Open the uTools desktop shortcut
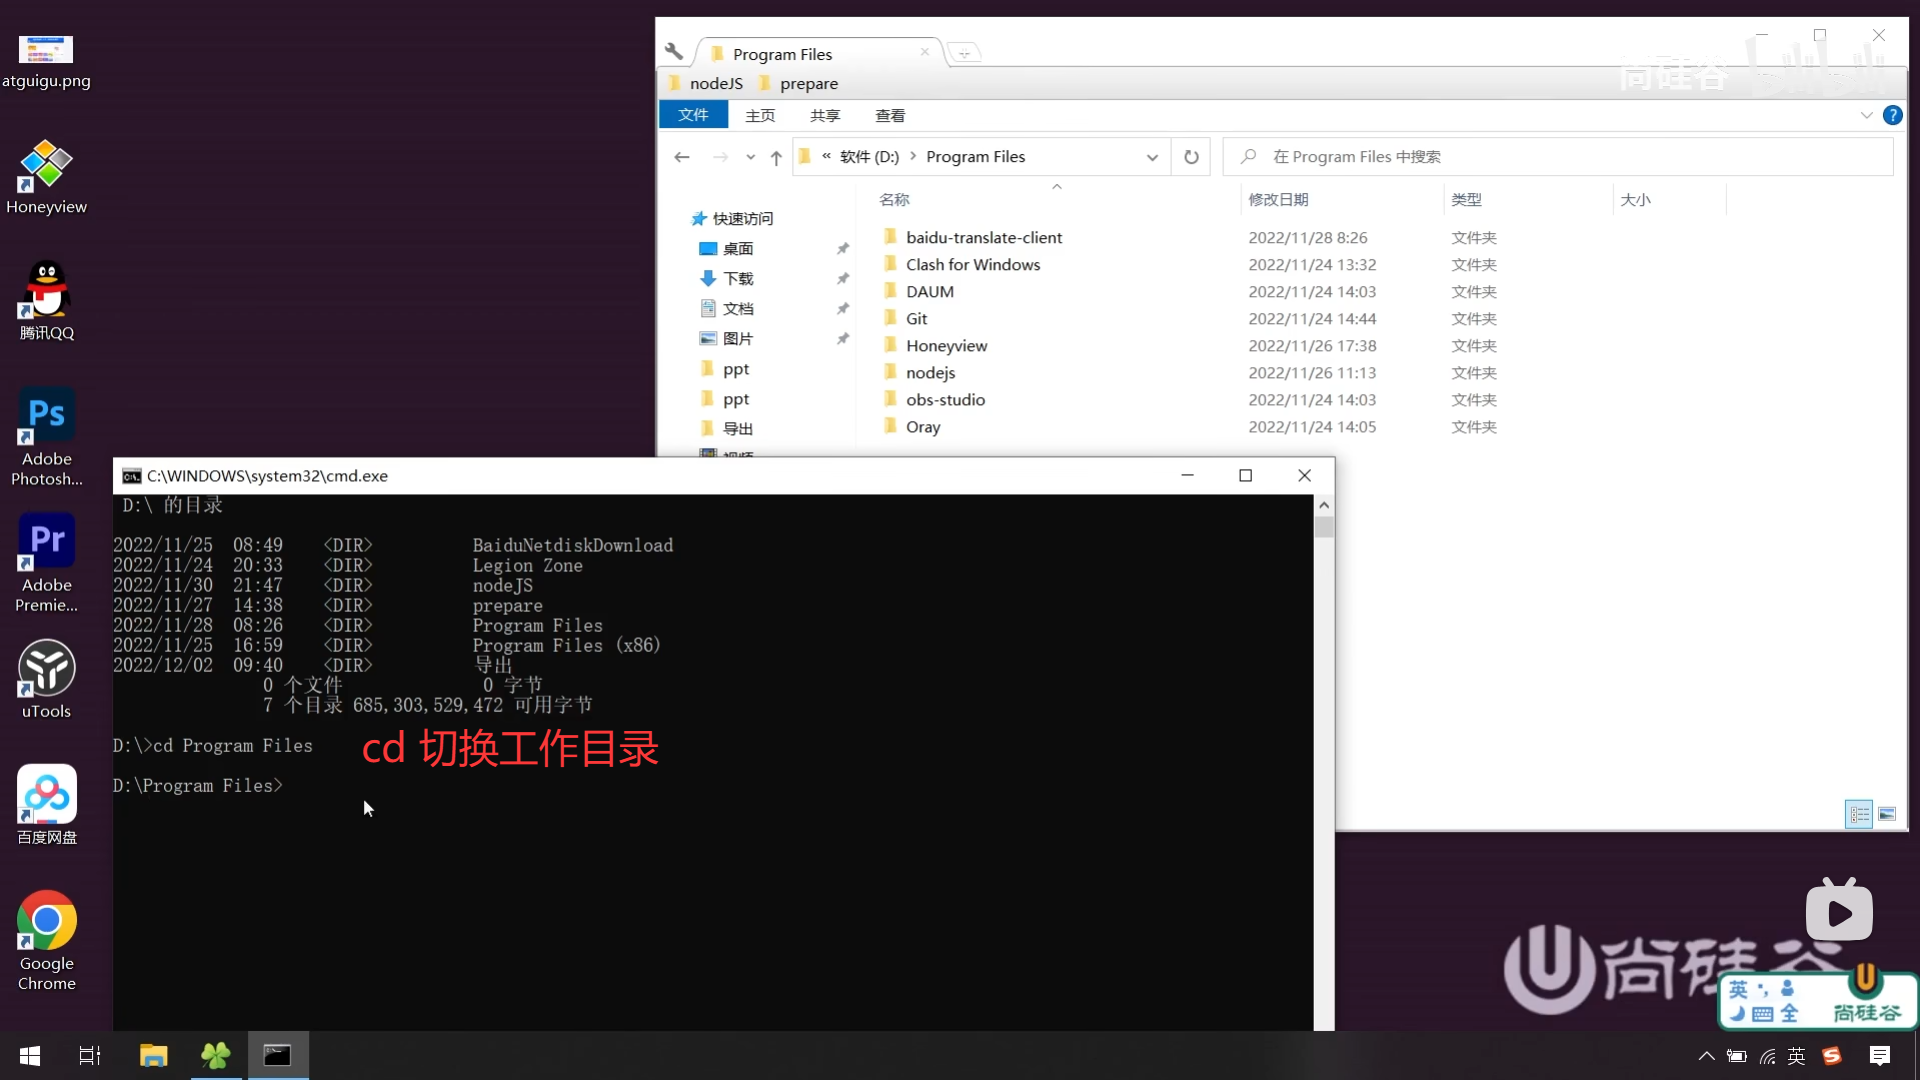1920x1080 pixels. [46, 669]
